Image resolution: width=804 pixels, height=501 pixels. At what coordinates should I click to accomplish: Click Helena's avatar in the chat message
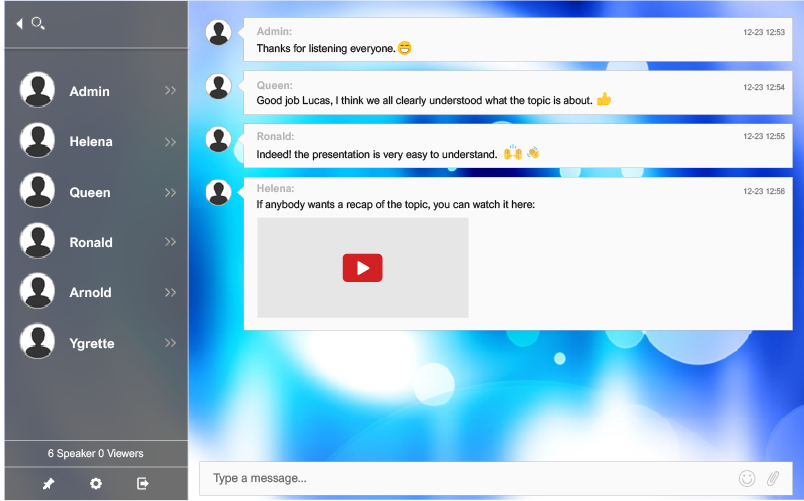218,192
